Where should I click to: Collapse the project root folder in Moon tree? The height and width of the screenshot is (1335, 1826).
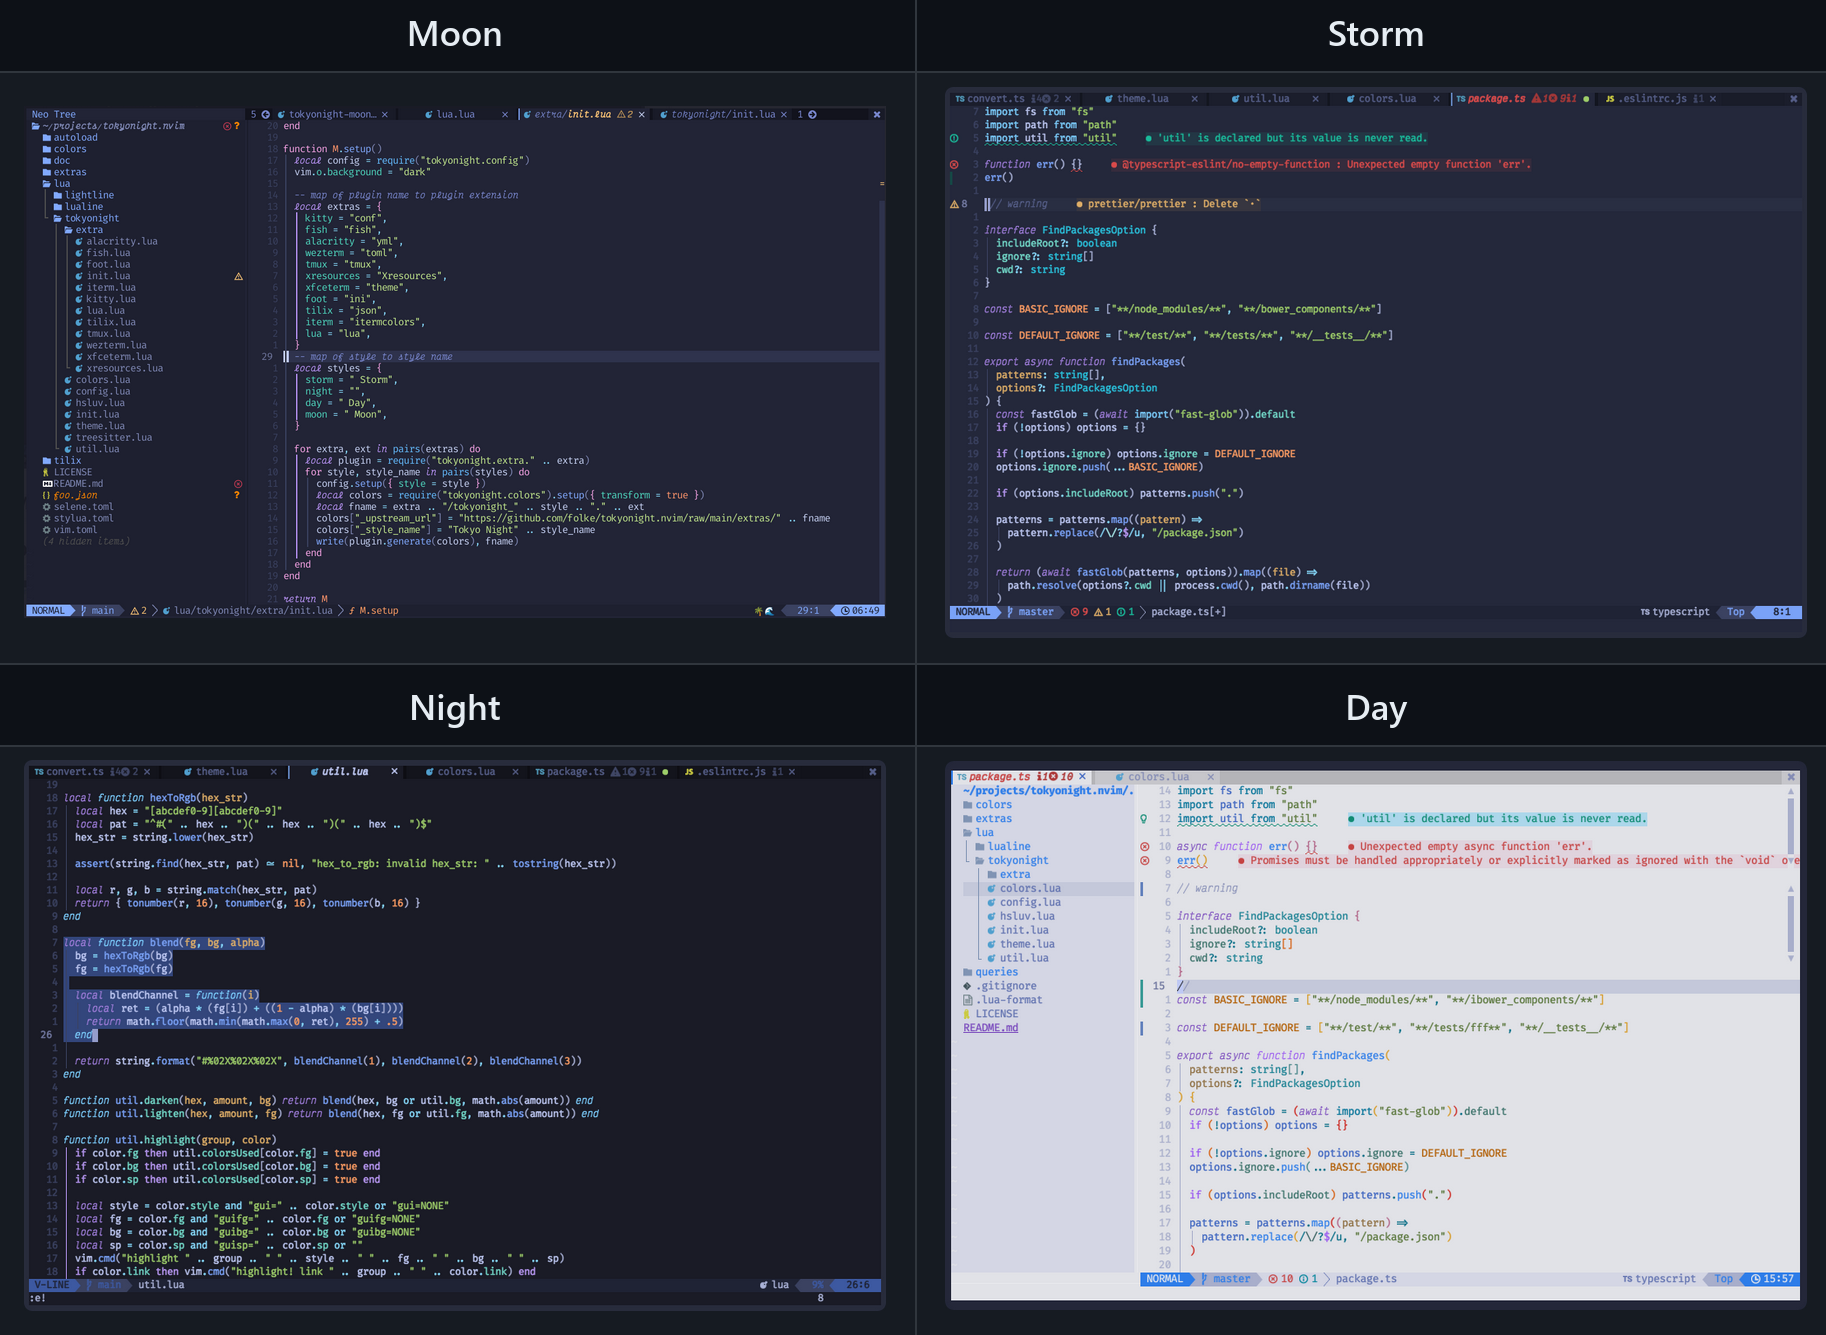108,126
